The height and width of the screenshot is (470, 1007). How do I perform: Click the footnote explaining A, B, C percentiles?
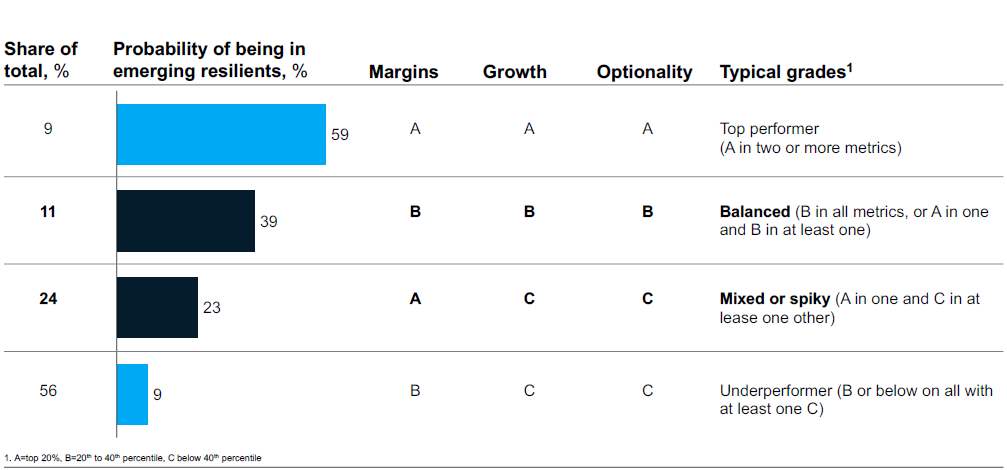(x=133, y=458)
